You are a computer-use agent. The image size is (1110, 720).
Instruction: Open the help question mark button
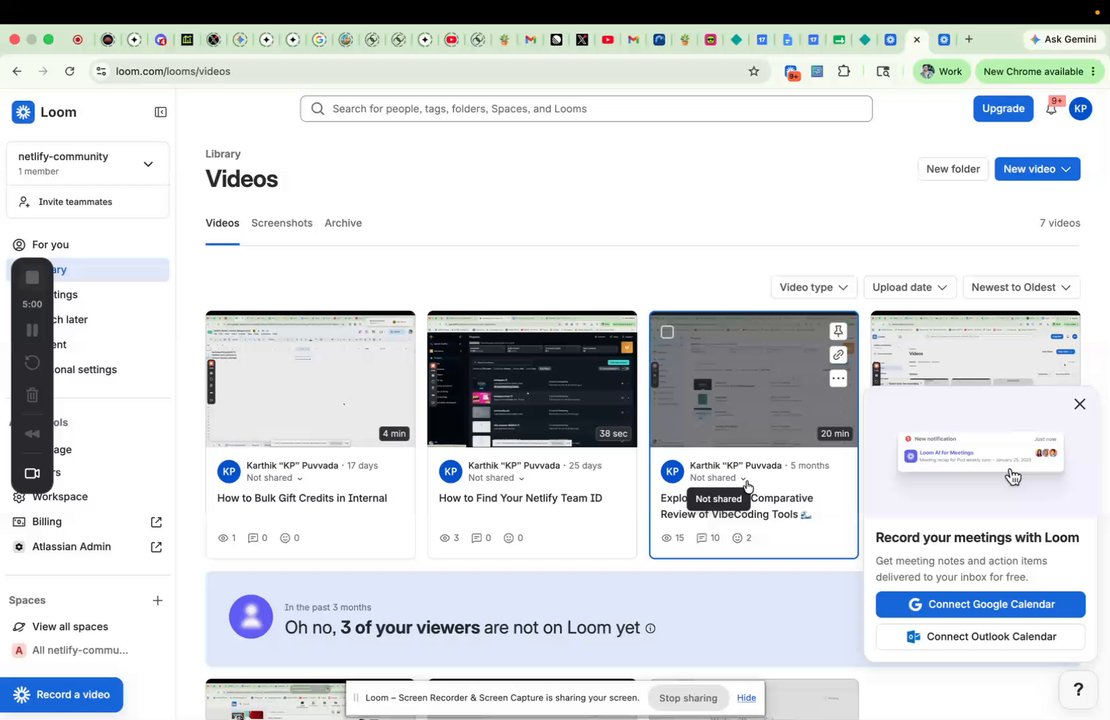coord(1078,689)
